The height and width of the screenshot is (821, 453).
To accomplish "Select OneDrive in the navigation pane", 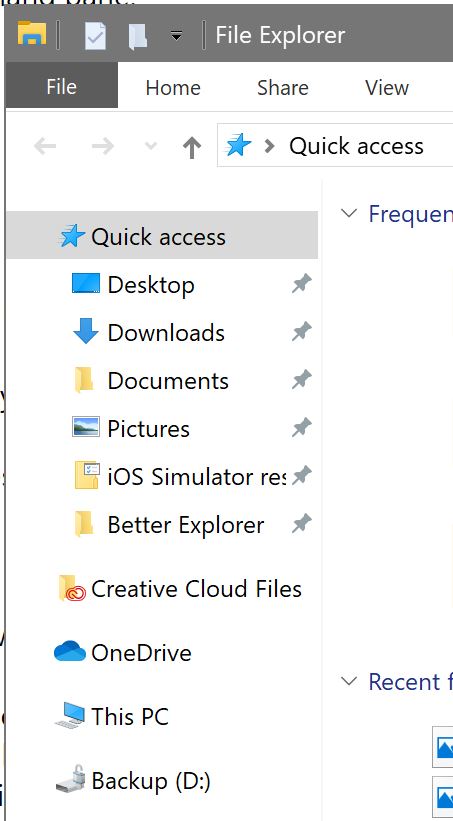I will [123, 652].
